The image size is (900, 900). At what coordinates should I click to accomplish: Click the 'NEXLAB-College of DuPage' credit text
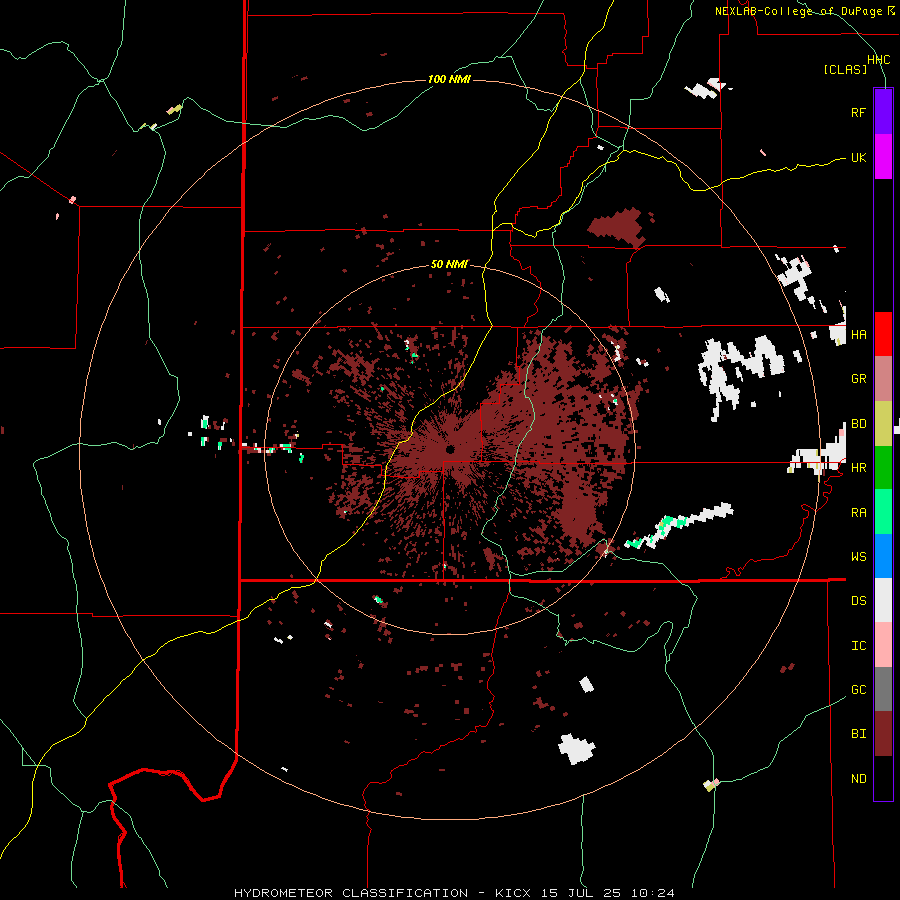click(x=798, y=11)
